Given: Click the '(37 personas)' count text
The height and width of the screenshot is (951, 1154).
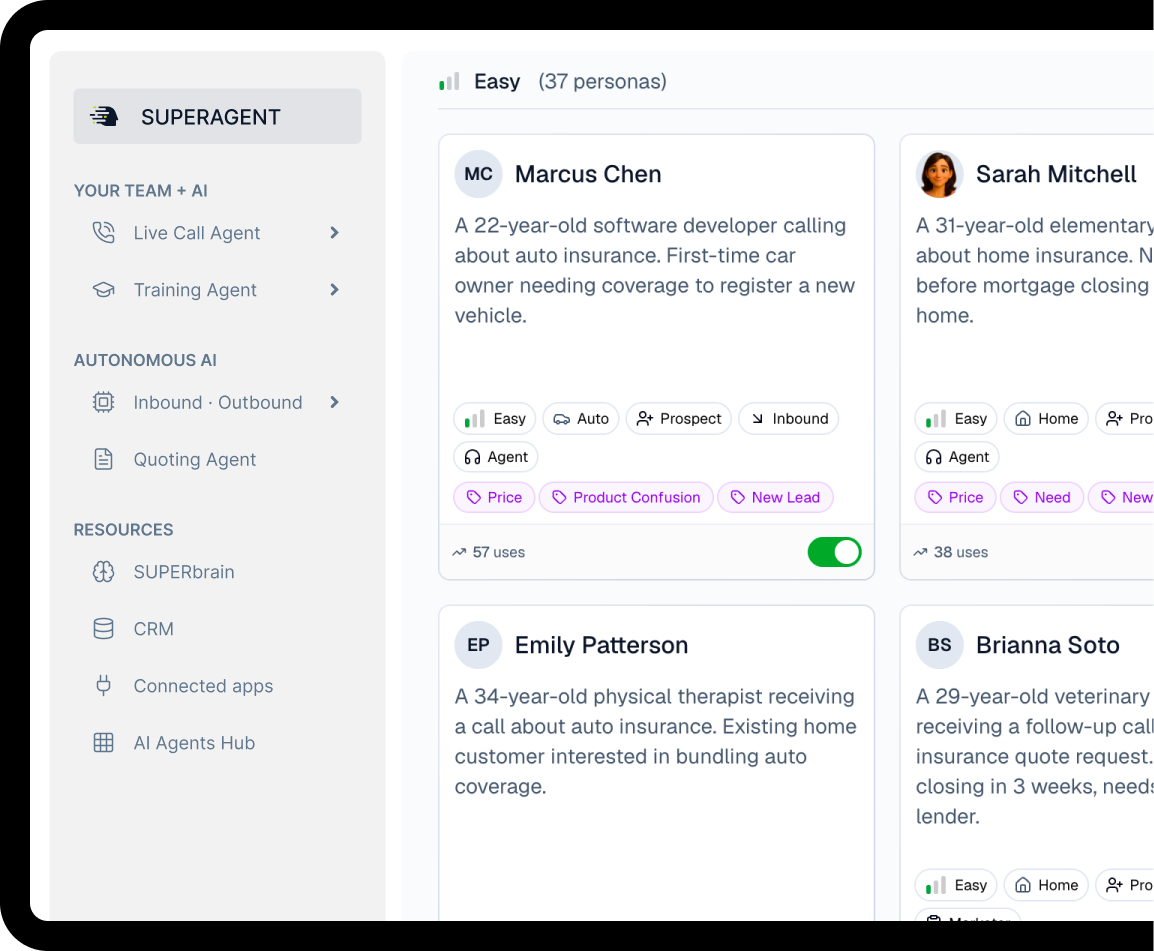Looking at the screenshot, I should point(602,82).
